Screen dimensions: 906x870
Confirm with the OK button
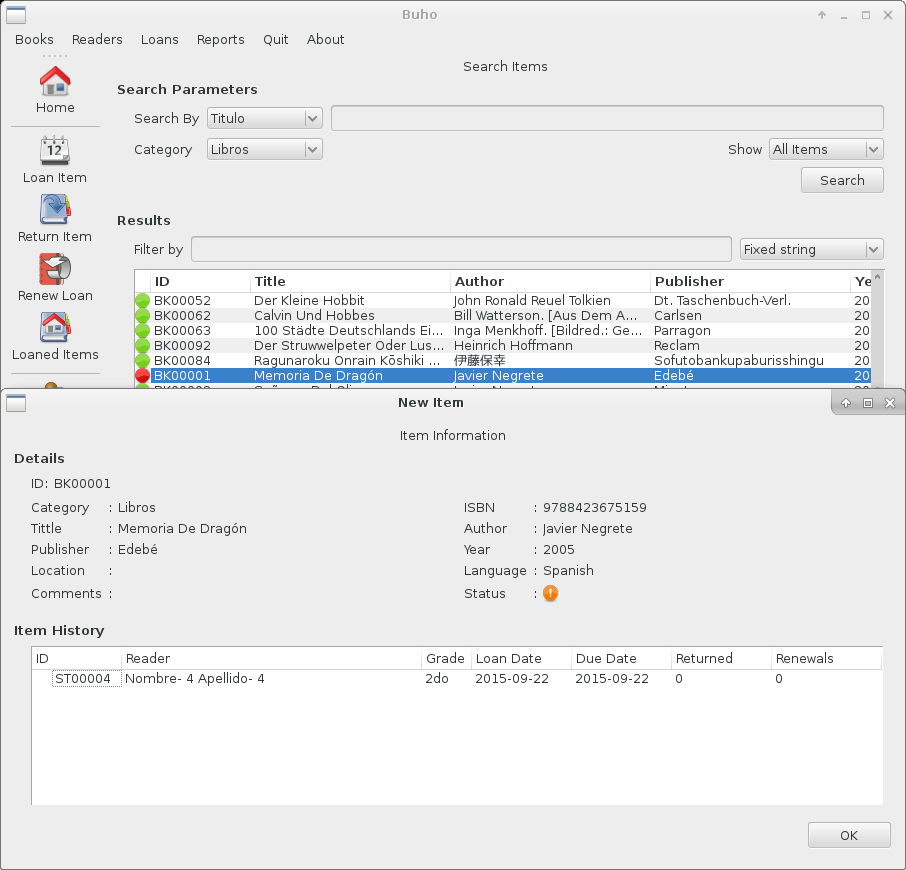click(x=849, y=835)
